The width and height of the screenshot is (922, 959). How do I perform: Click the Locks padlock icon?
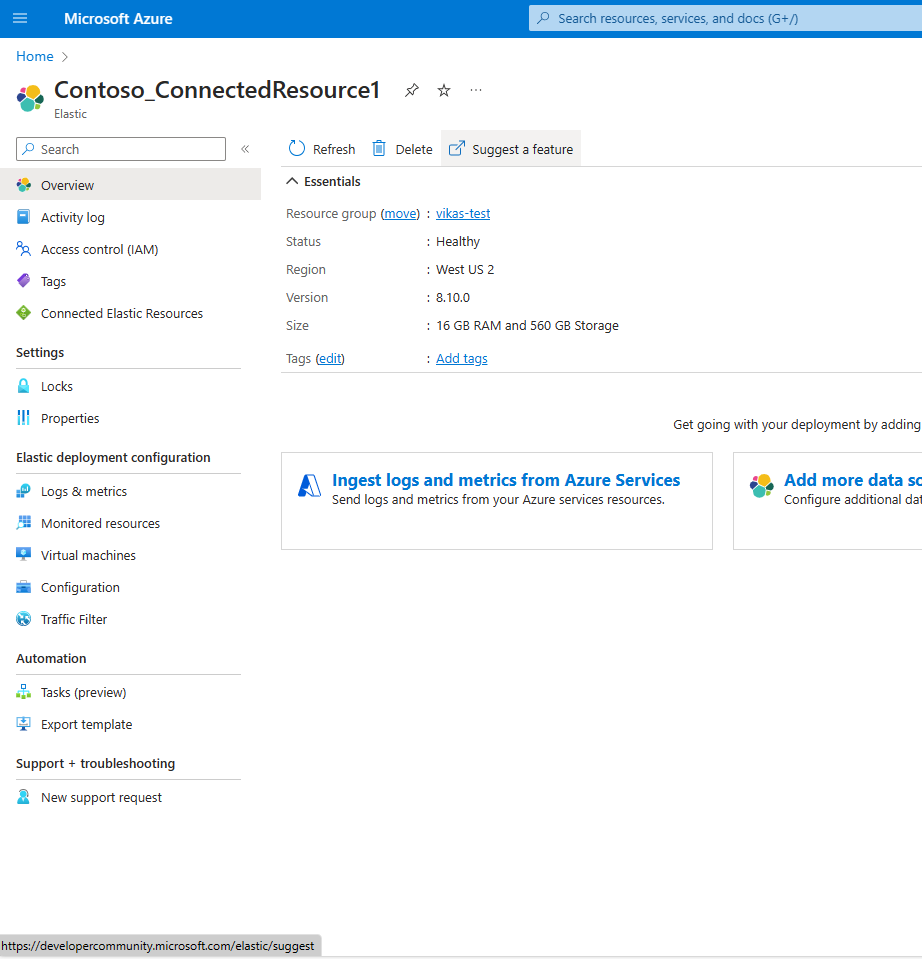[23, 386]
